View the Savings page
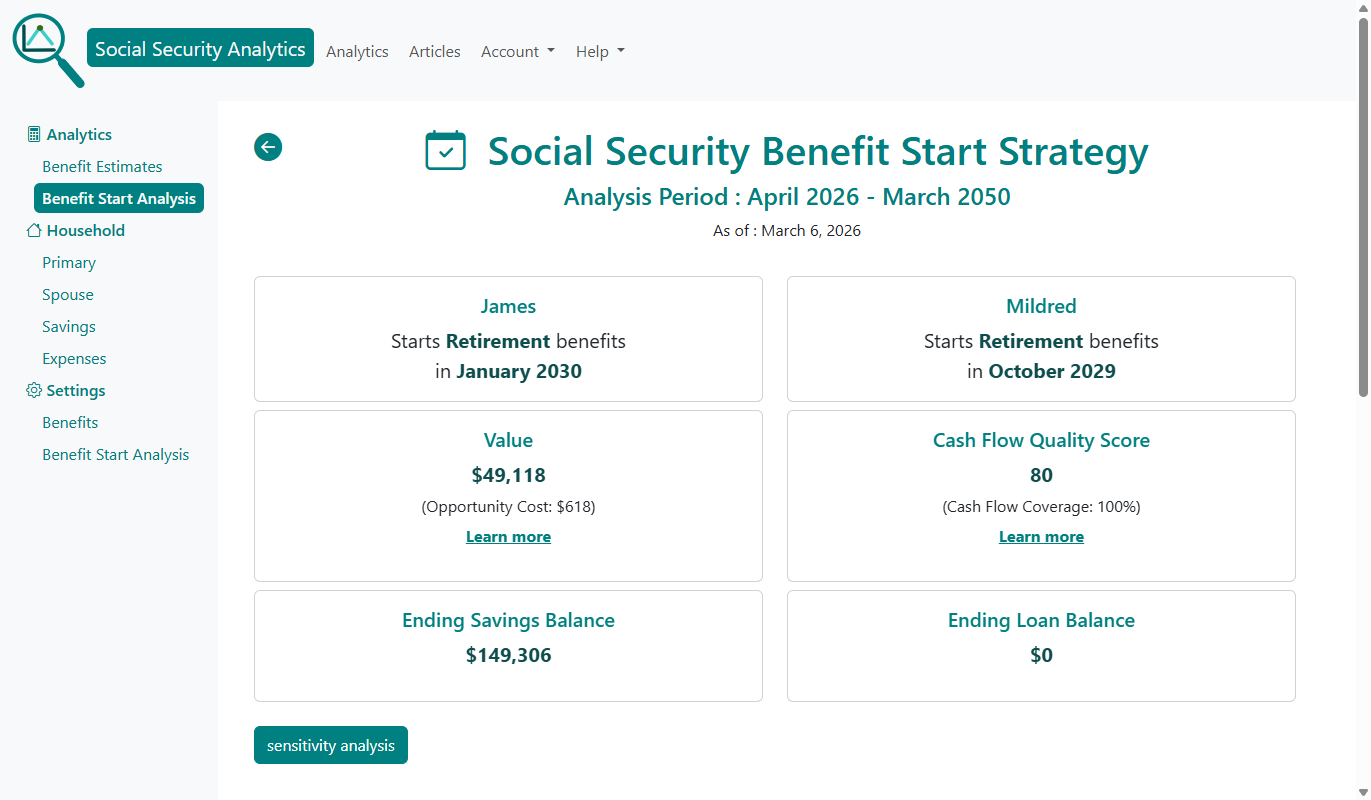 coord(68,326)
